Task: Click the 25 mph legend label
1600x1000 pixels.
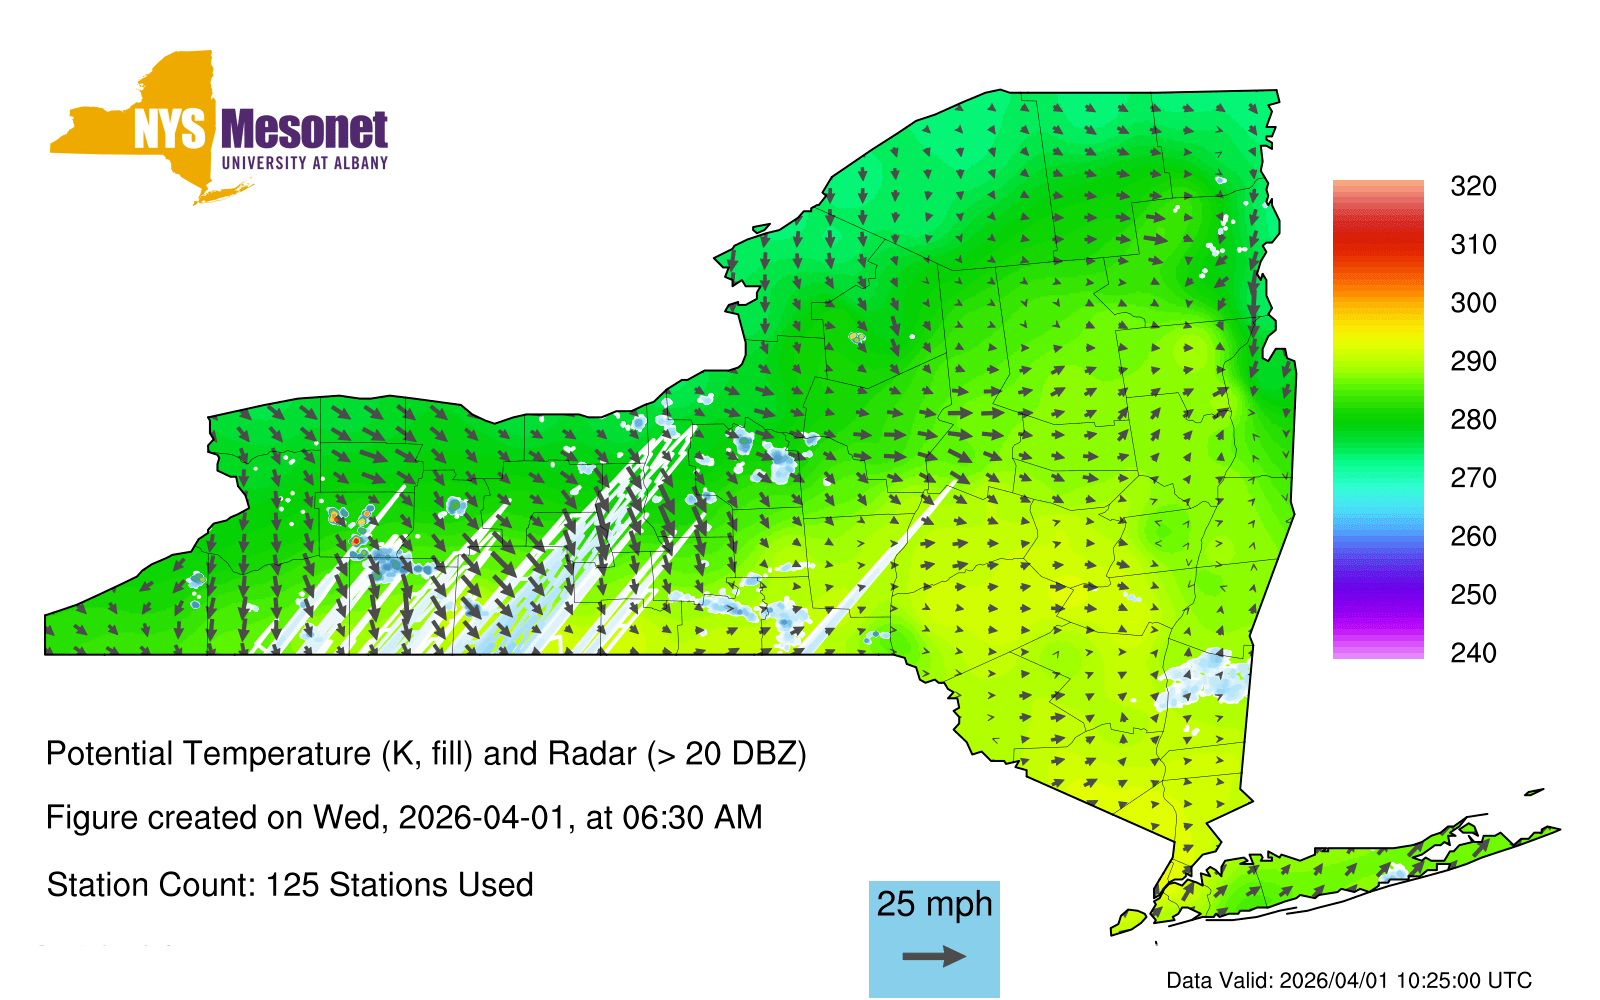Action: pos(934,904)
